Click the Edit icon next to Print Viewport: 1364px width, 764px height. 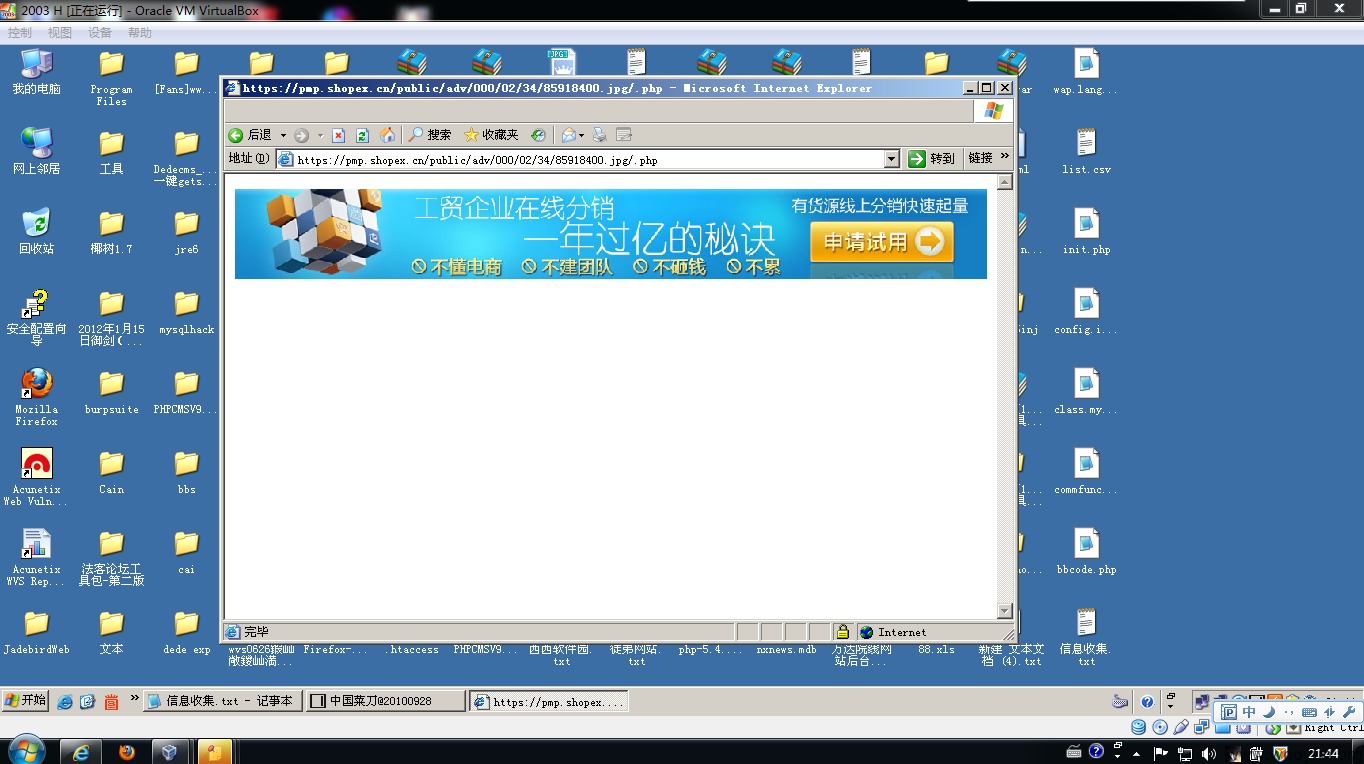[x=623, y=135]
